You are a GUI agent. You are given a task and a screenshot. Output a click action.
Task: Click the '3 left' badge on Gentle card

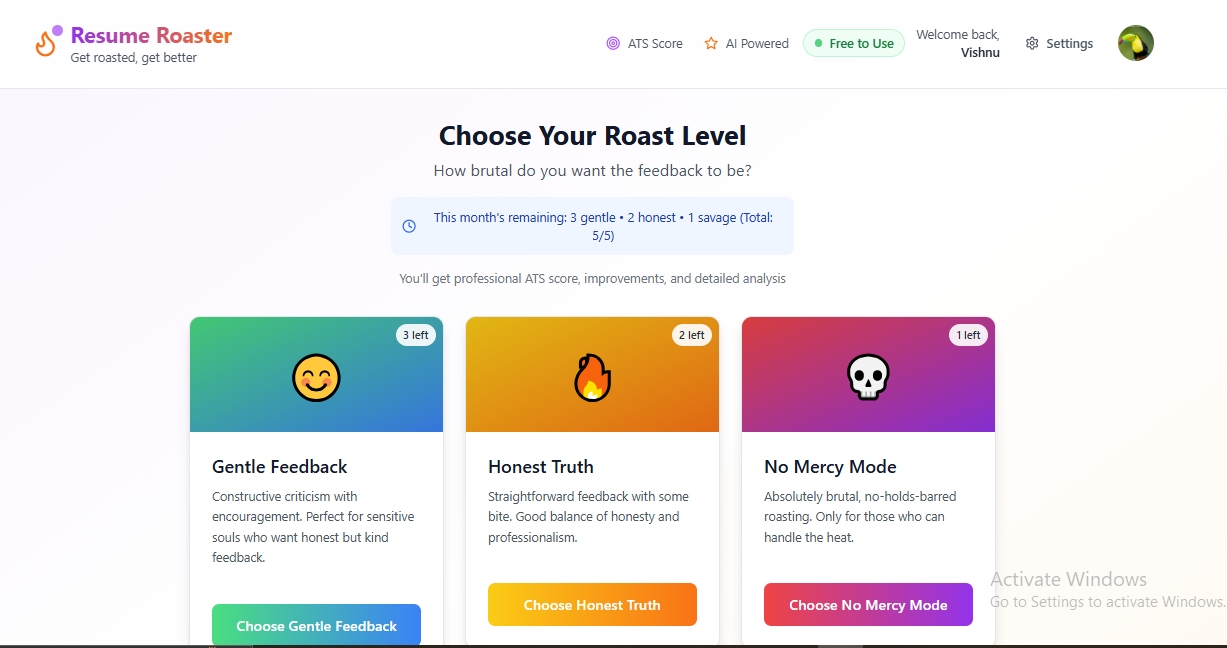[415, 335]
